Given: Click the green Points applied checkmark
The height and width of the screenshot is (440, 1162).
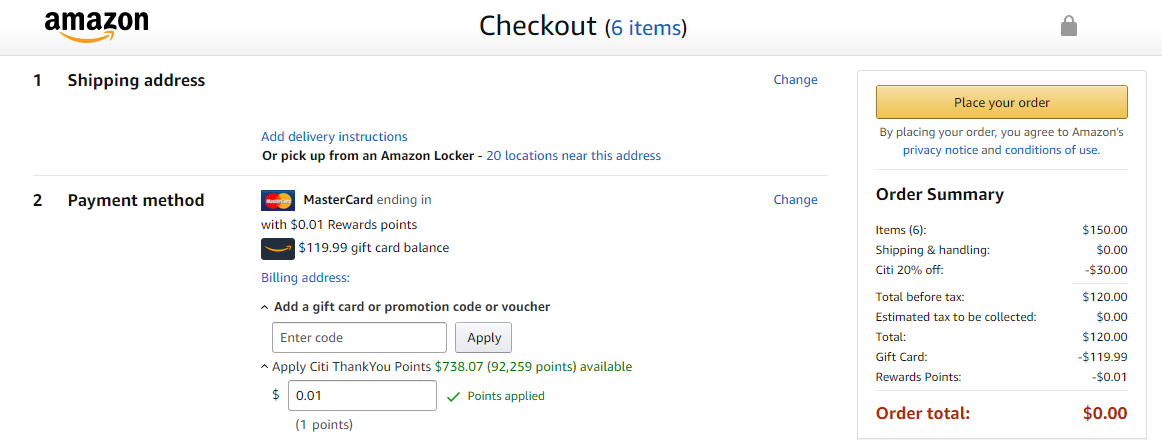Looking at the screenshot, I should 454,397.
